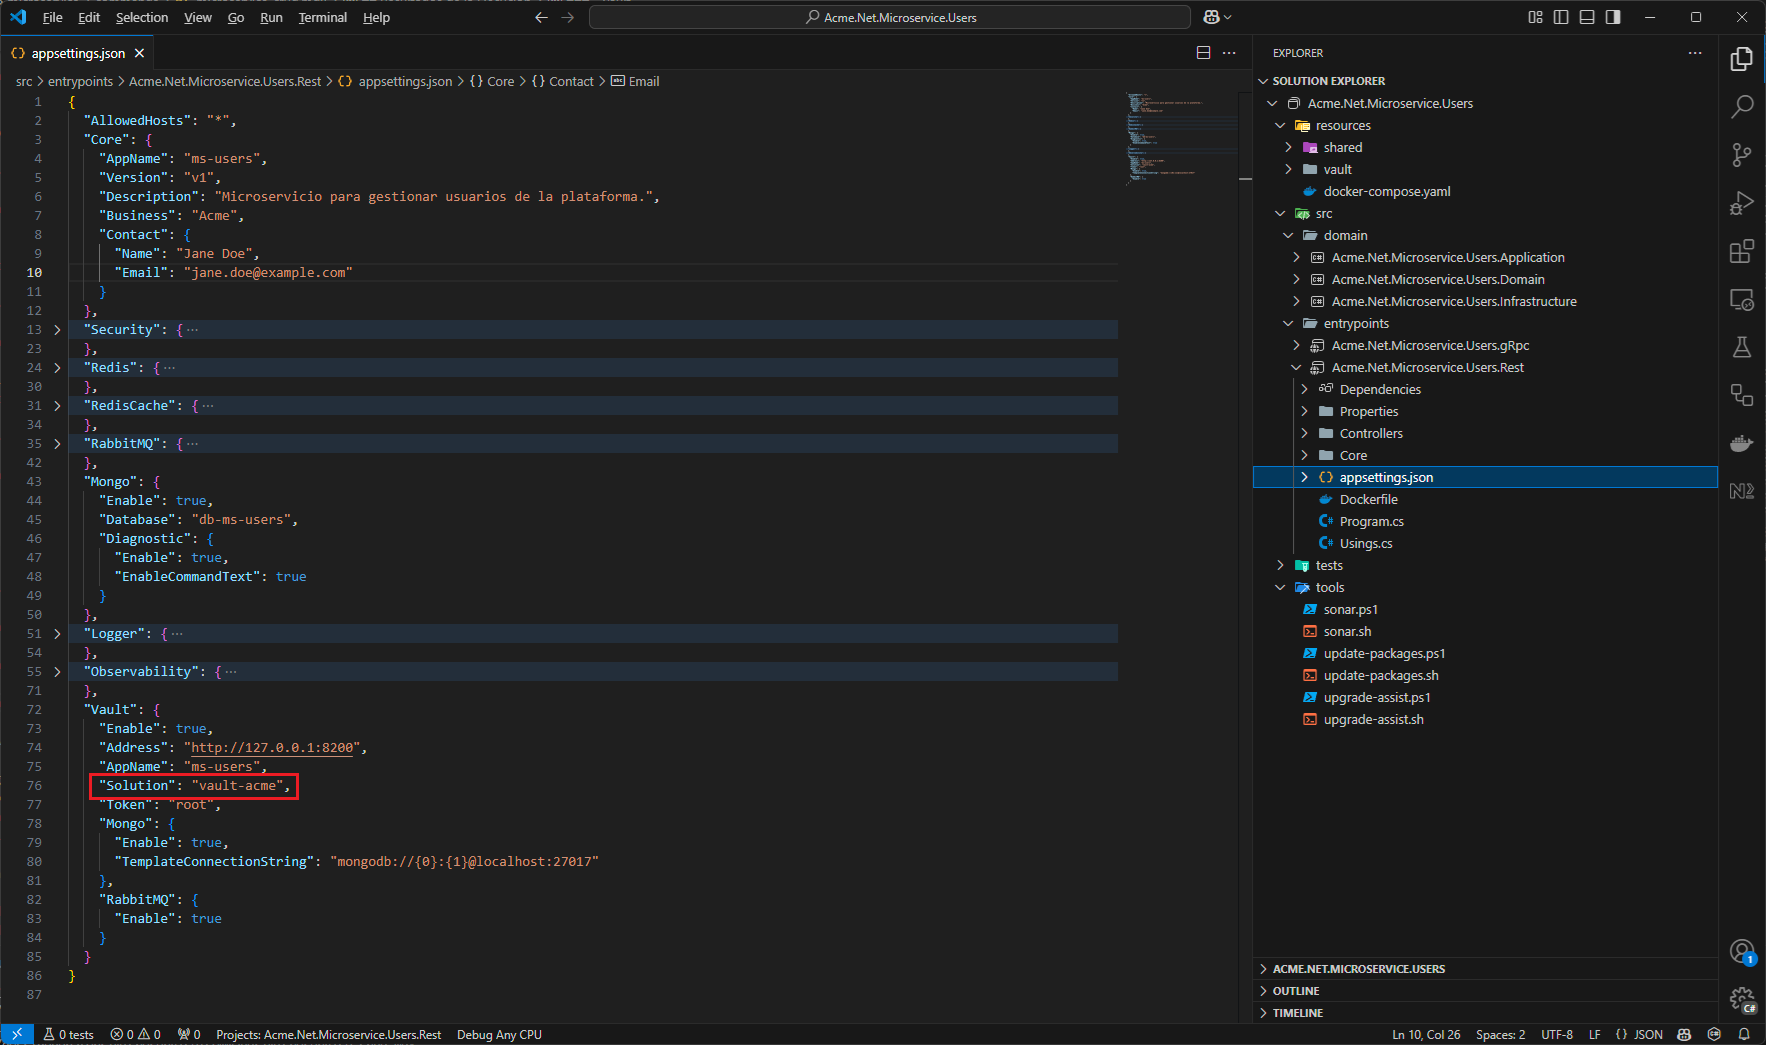Open the notifications bell in status bar
This screenshot has width=1766, height=1045.
coord(1744,1034)
